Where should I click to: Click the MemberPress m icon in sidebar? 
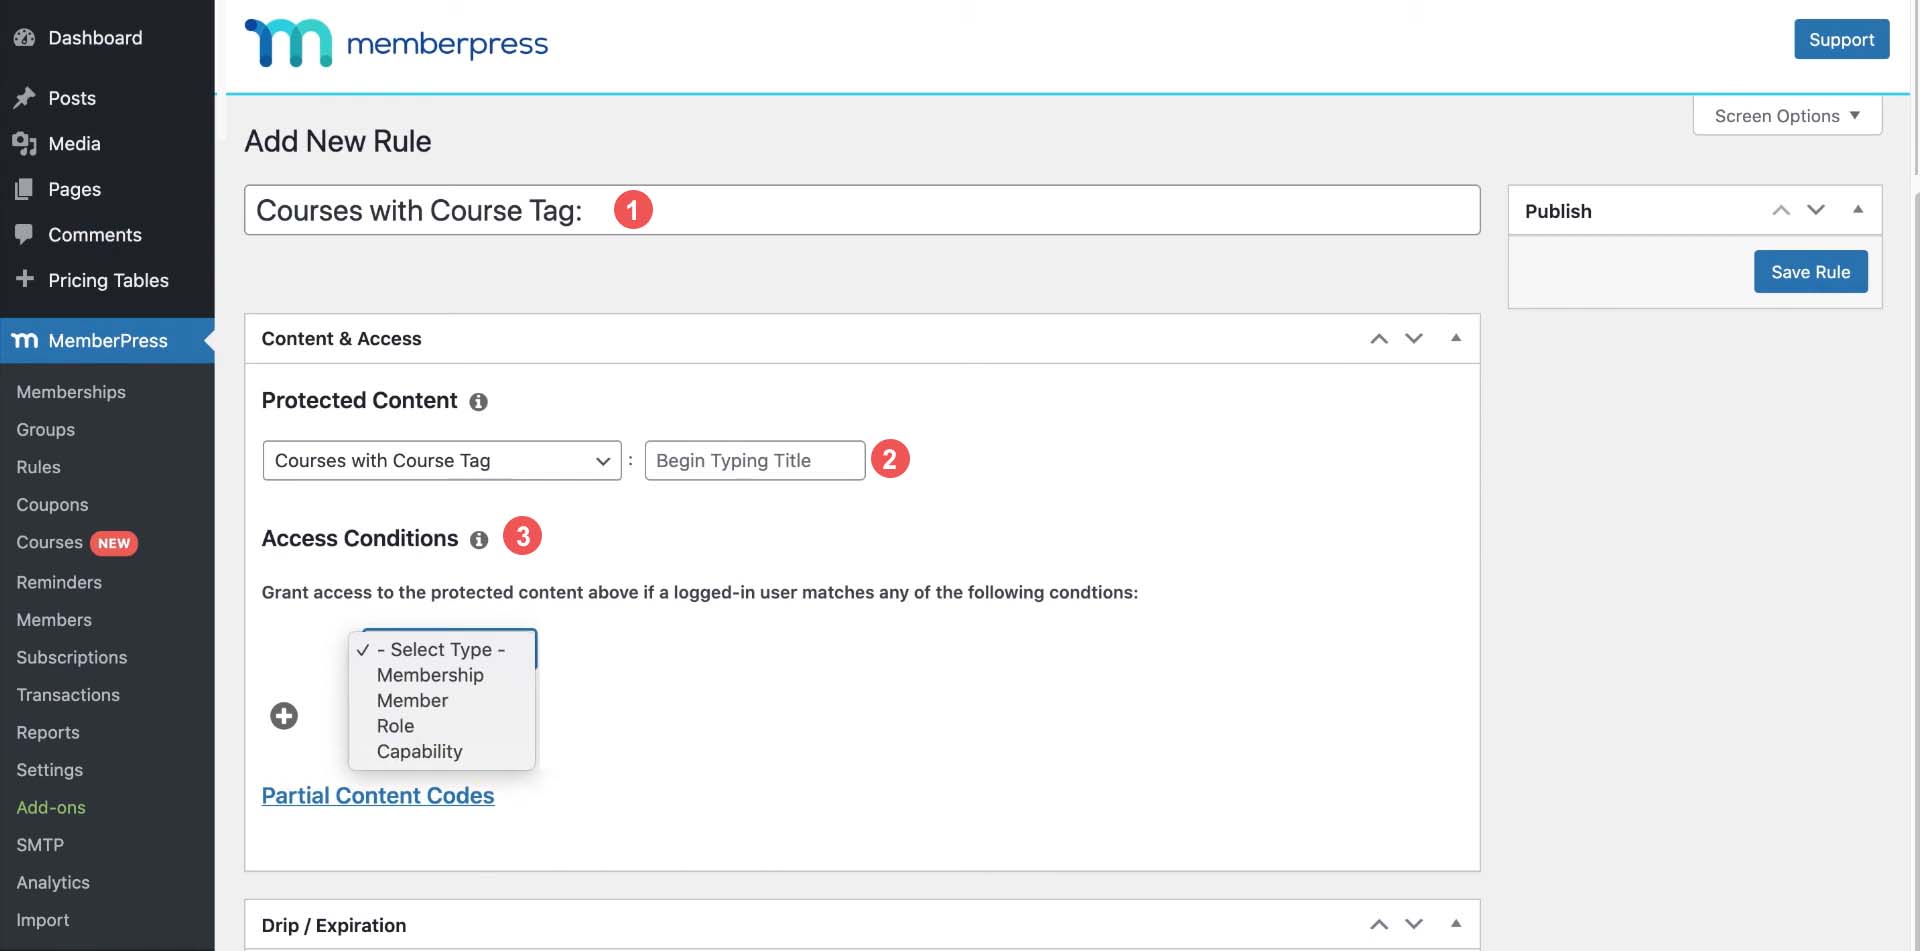[25, 341]
